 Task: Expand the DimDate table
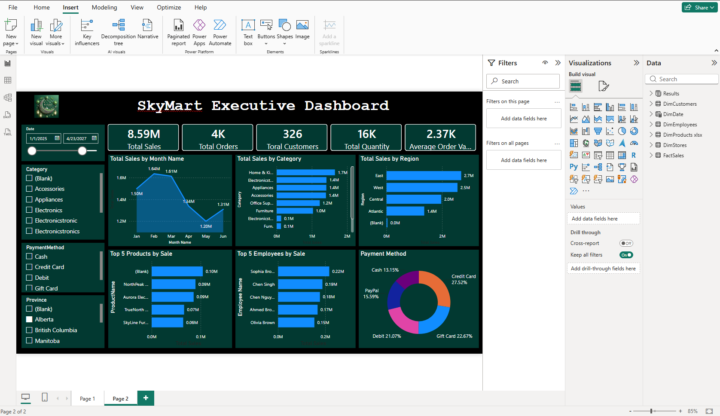651,114
